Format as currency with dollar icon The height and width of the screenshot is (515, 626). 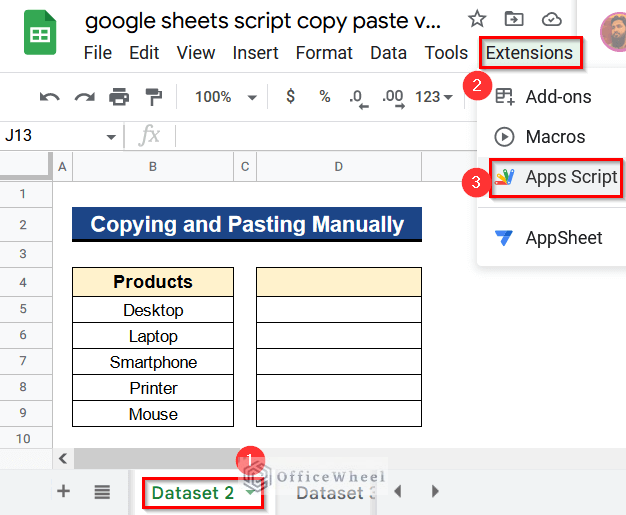tap(290, 97)
